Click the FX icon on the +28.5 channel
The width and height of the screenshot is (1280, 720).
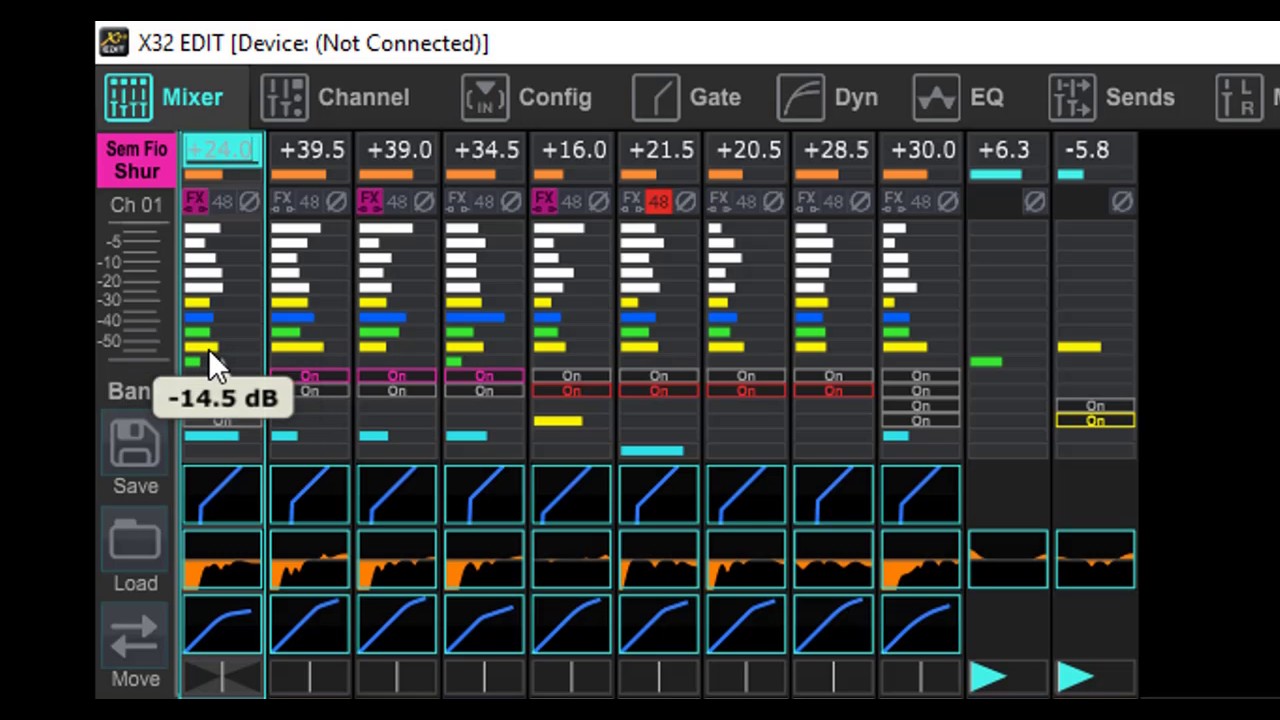(806, 202)
